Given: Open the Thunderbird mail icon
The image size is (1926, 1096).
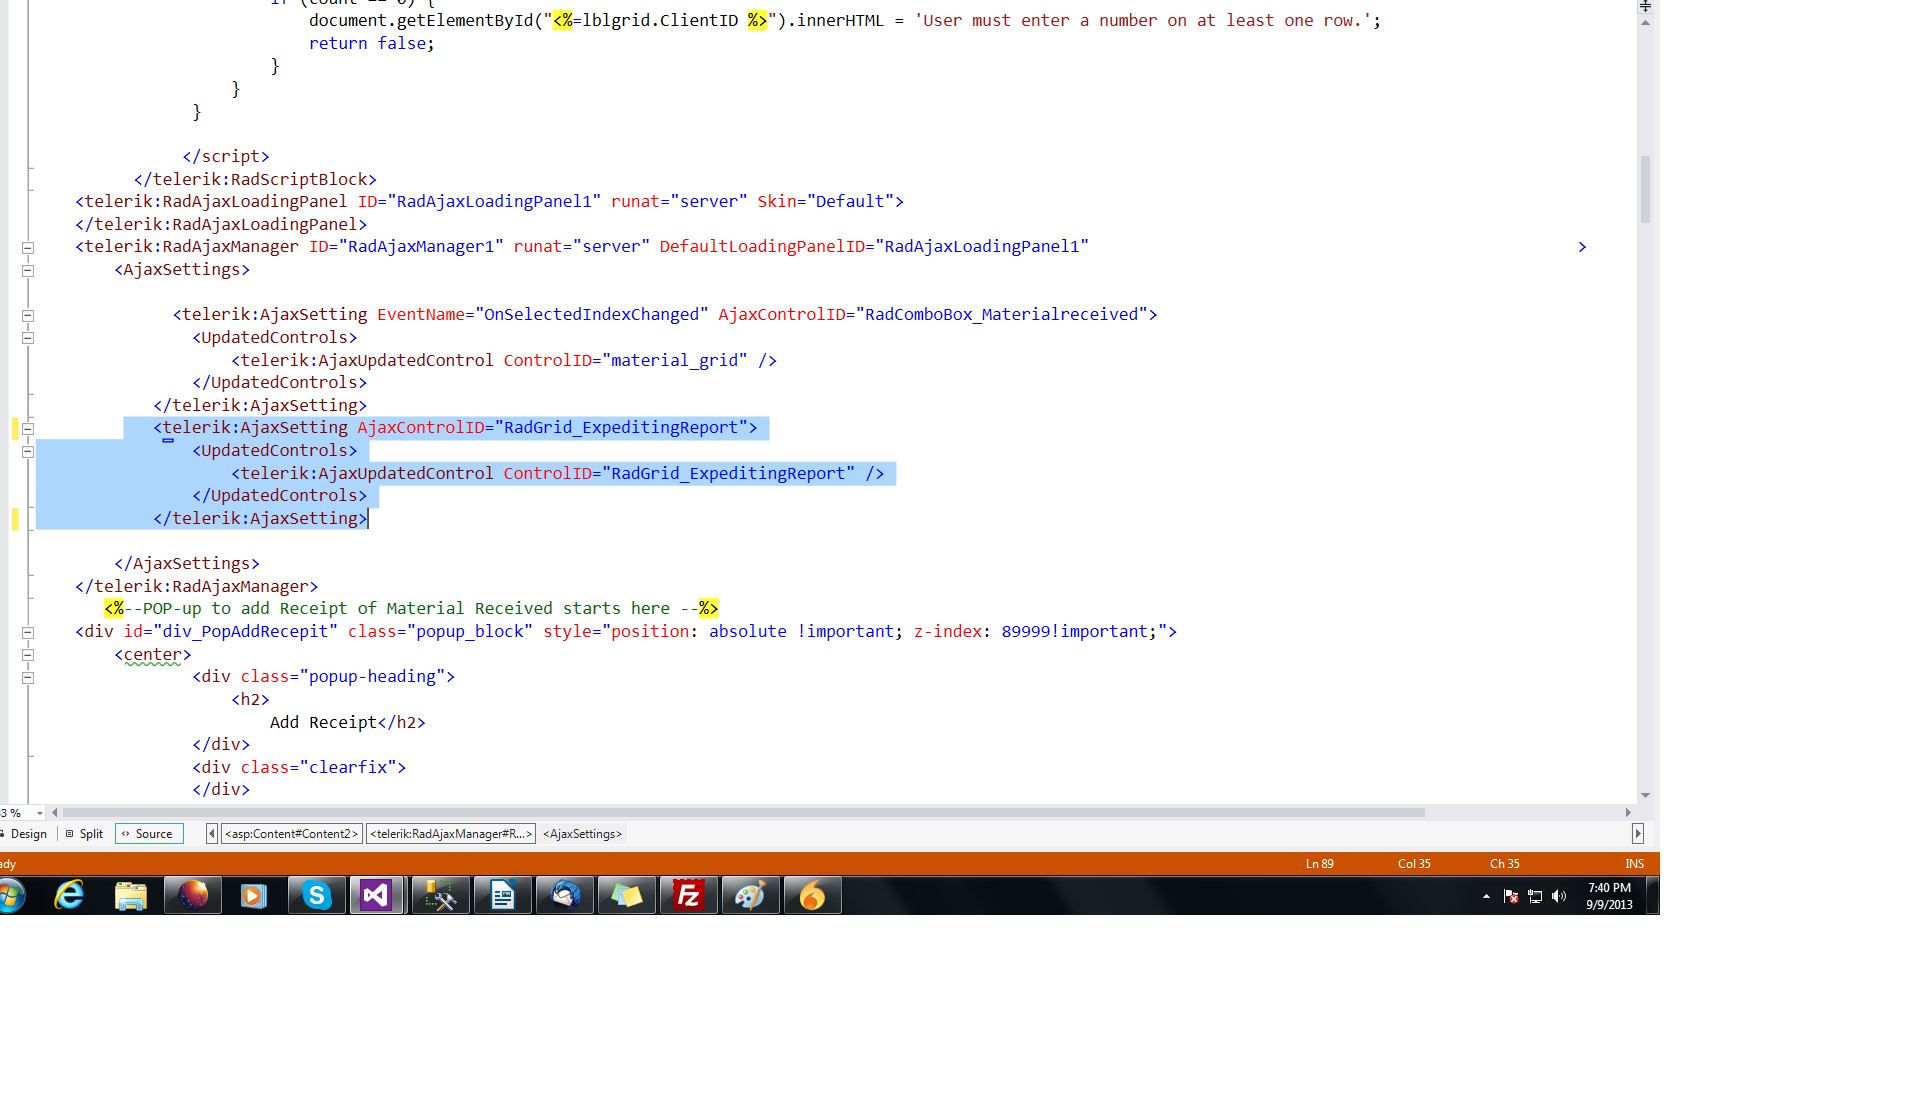Looking at the screenshot, I should click(565, 895).
